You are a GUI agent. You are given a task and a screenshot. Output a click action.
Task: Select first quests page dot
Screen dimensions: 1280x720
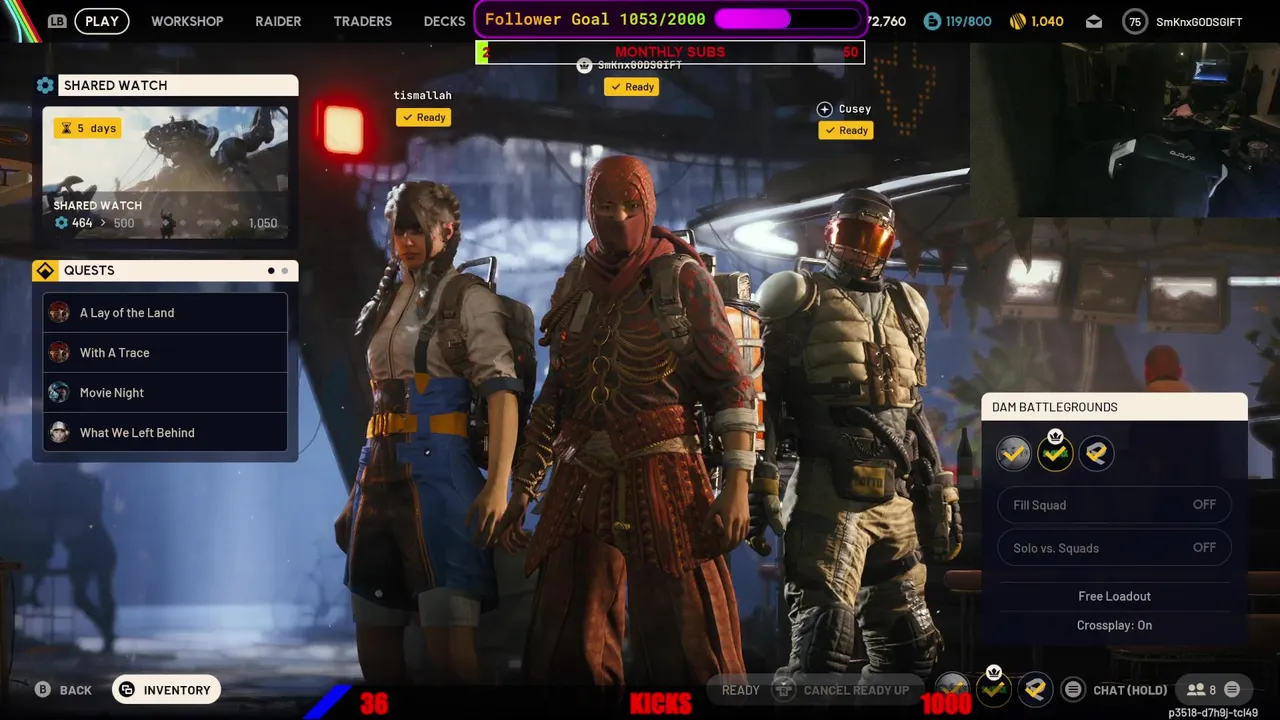pos(271,271)
